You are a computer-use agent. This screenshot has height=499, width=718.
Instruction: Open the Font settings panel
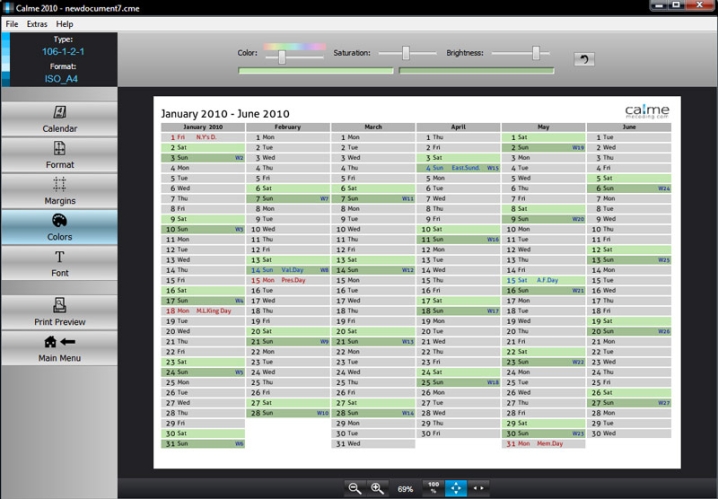pos(59,264)
